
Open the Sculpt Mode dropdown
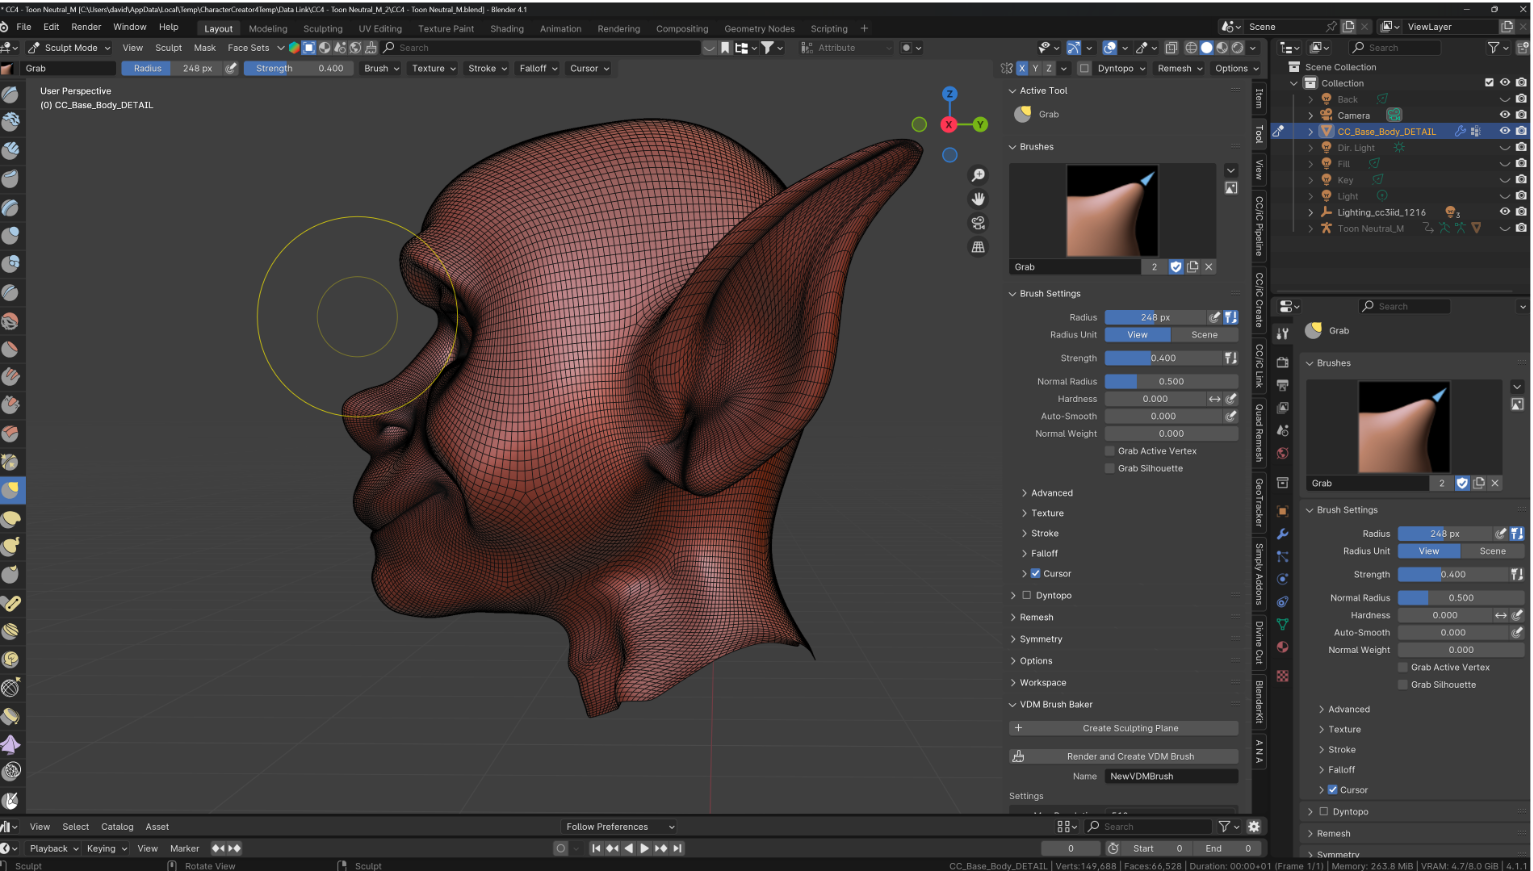[69, 48]
